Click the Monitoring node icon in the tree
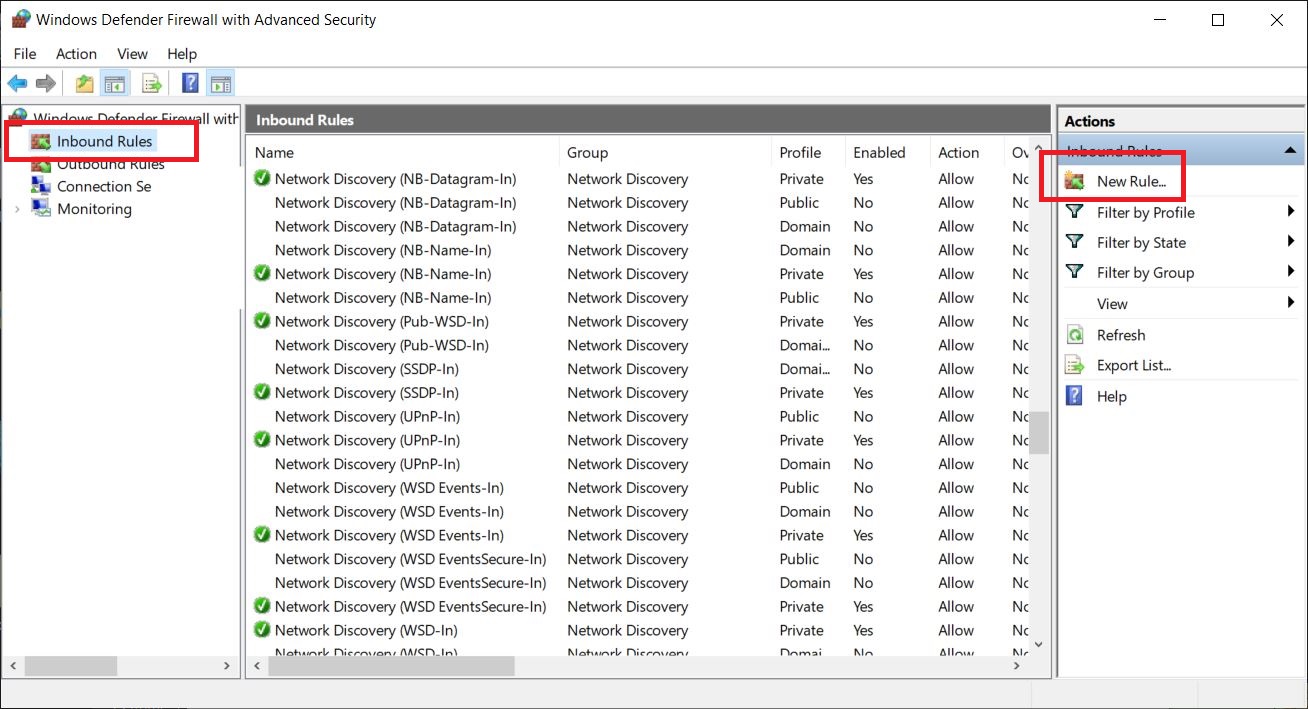 [x=41, y=209]
